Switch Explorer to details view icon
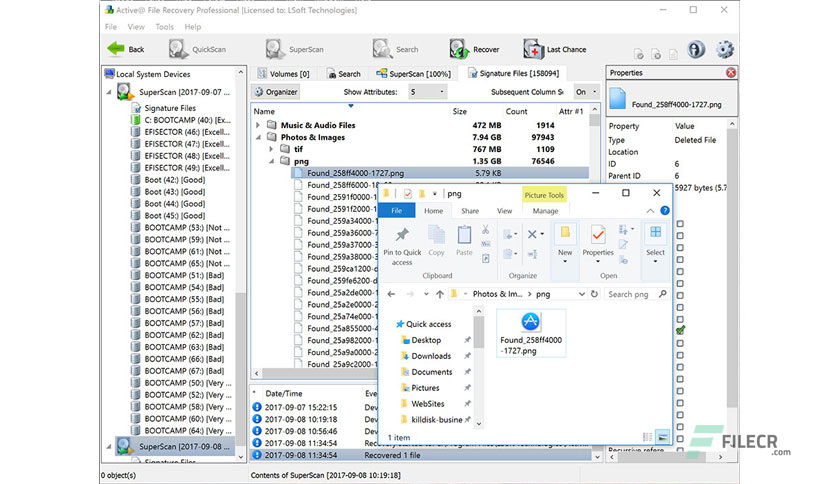Image resolution: width=836 pixels, height=484 pixels. point(648,437)
